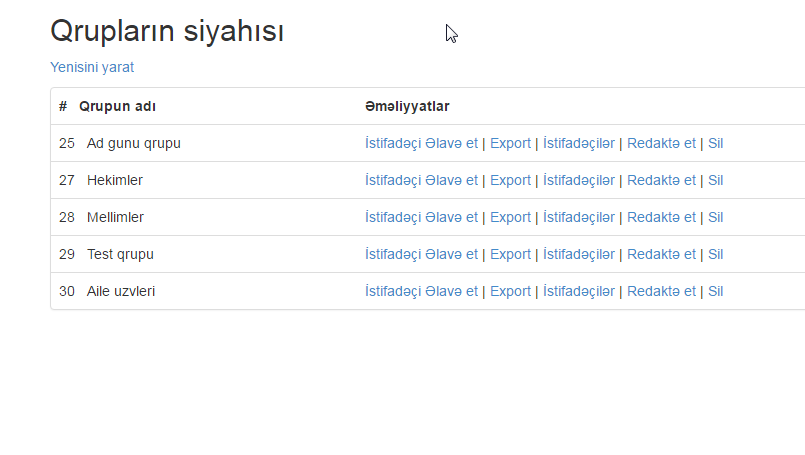
Task: Delete the Mellimler group
Action: pyautogui.click(x=715, y=217)
